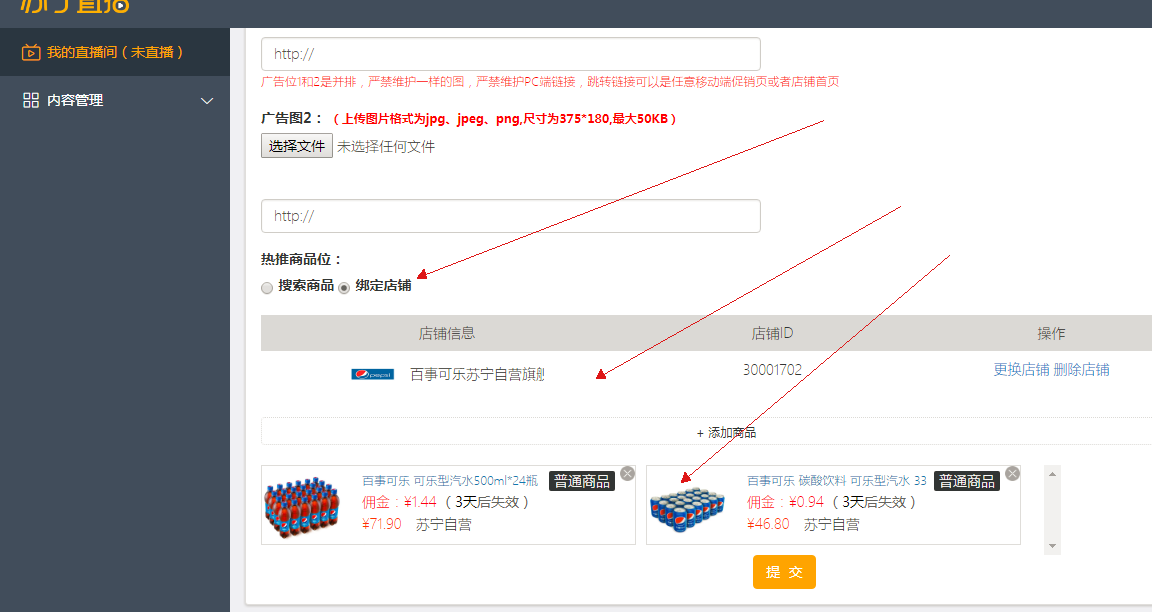The width and height of the screenshot is (1152, 612).
Task: Focus the first http:// link field
Action: point(511,54)
